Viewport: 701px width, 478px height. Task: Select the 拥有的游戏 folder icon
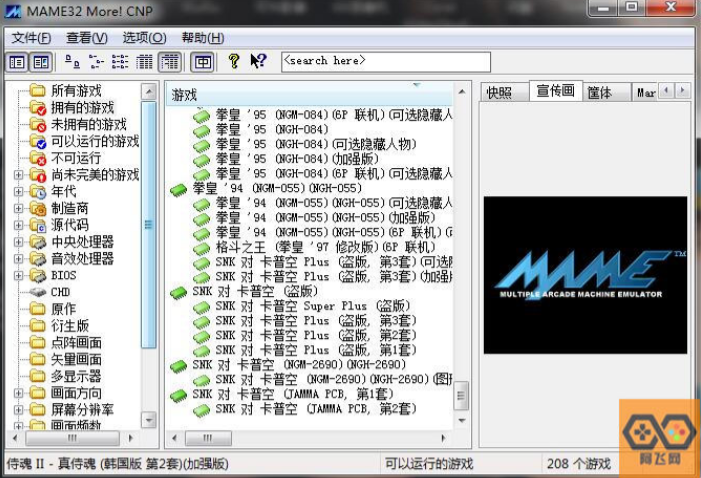click(x=38, y=108)
